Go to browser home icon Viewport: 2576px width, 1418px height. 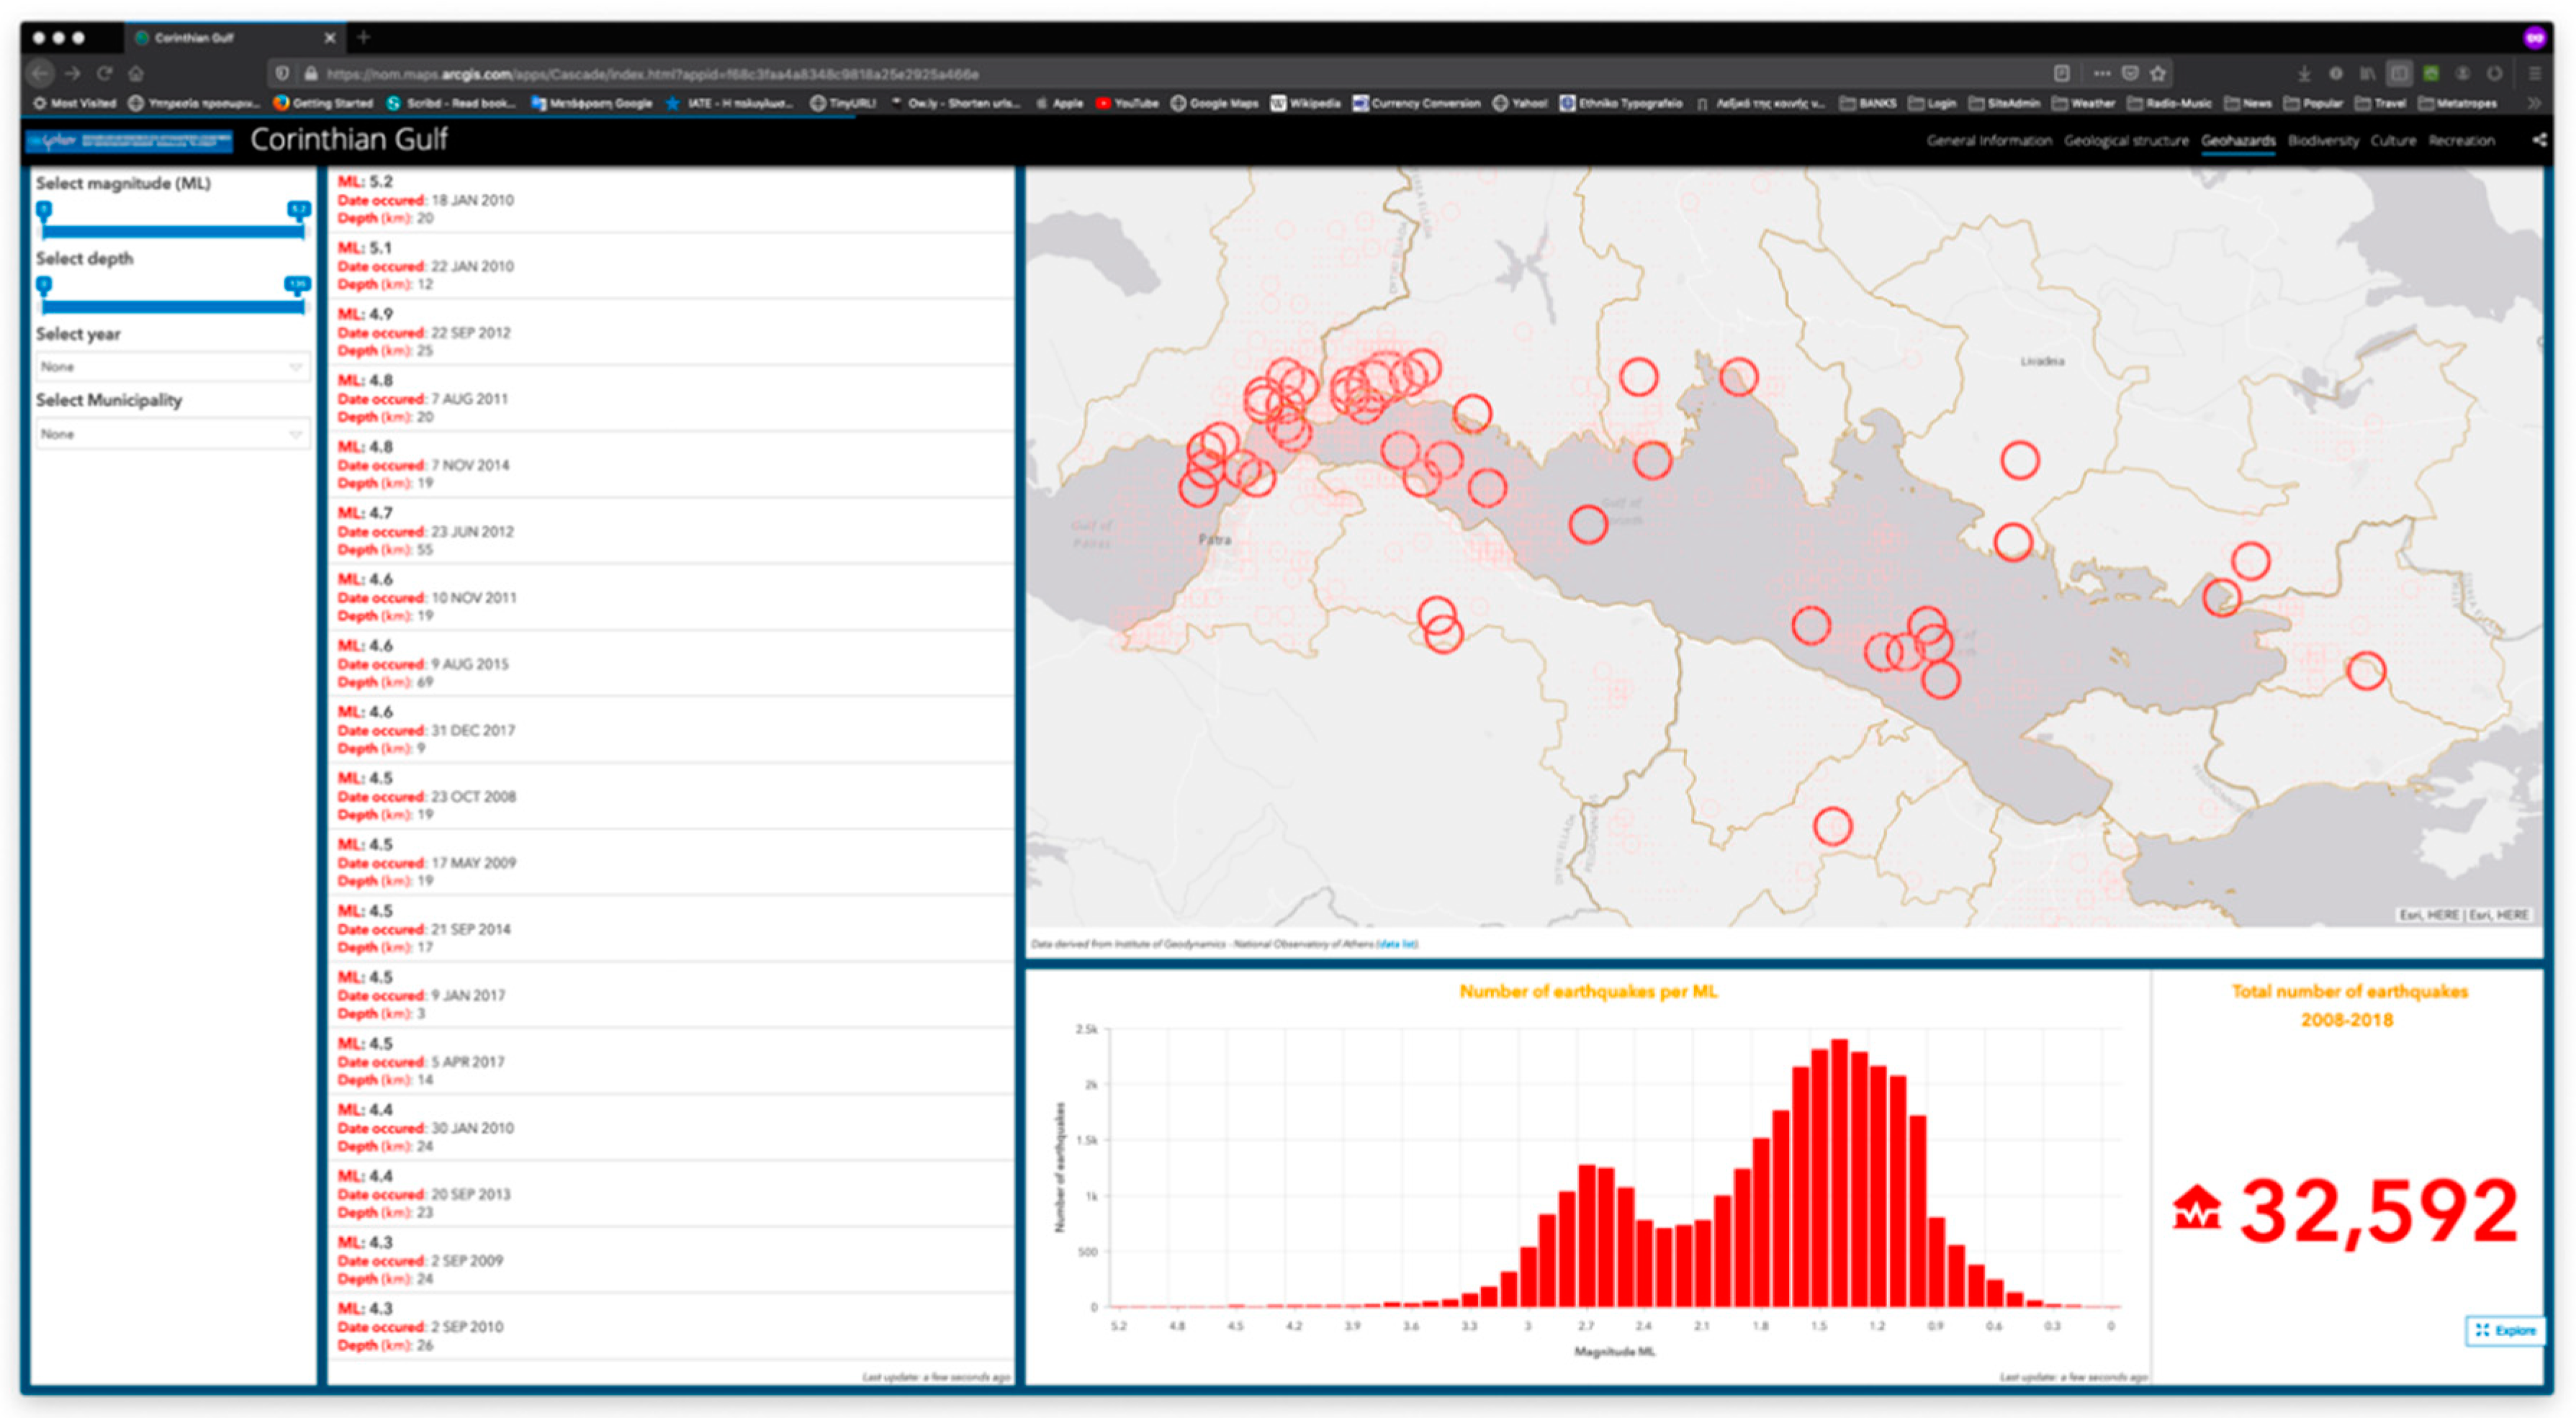pos(136,73)
